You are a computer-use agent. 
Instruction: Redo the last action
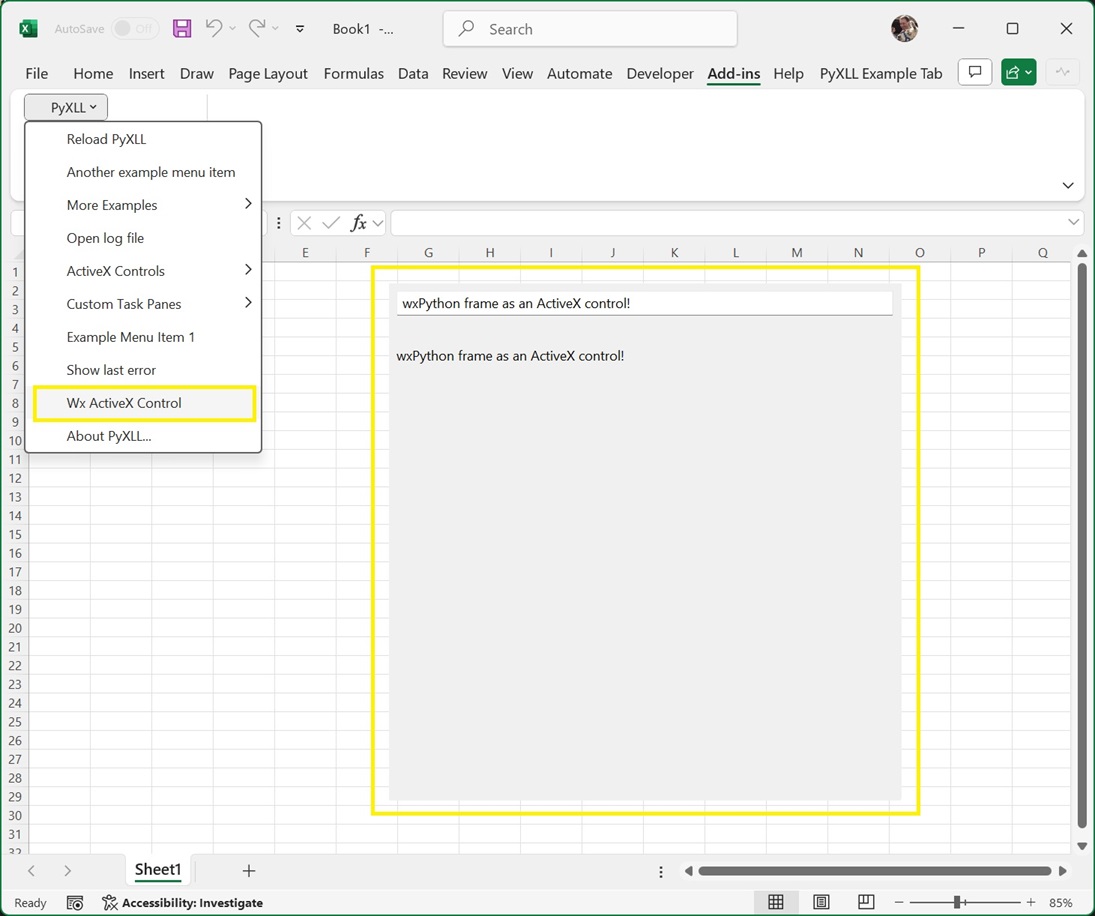click(x=257, y=28)
